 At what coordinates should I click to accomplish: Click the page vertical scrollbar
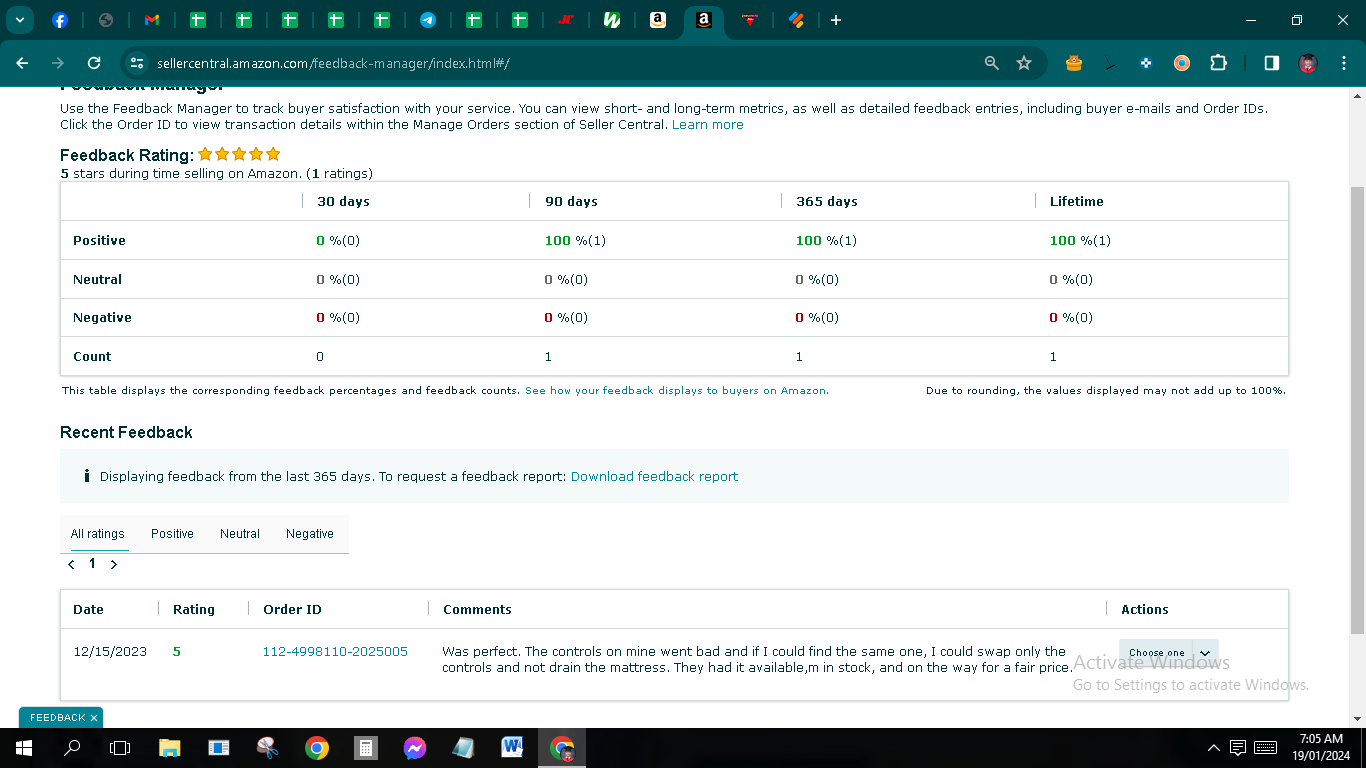tap(1357, 410)
